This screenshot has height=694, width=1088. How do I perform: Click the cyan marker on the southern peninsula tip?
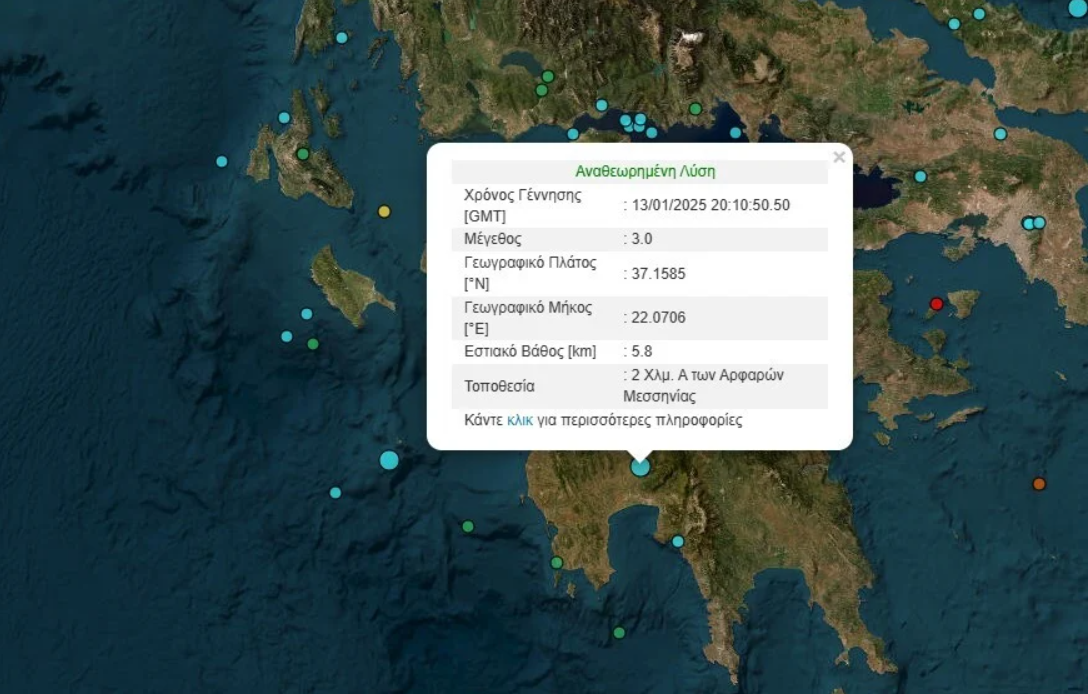[679, 541]
